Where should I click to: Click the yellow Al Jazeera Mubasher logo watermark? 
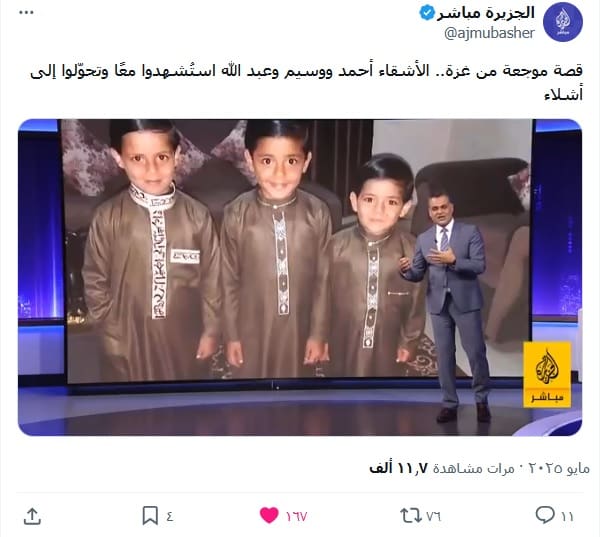click(547, 375)
